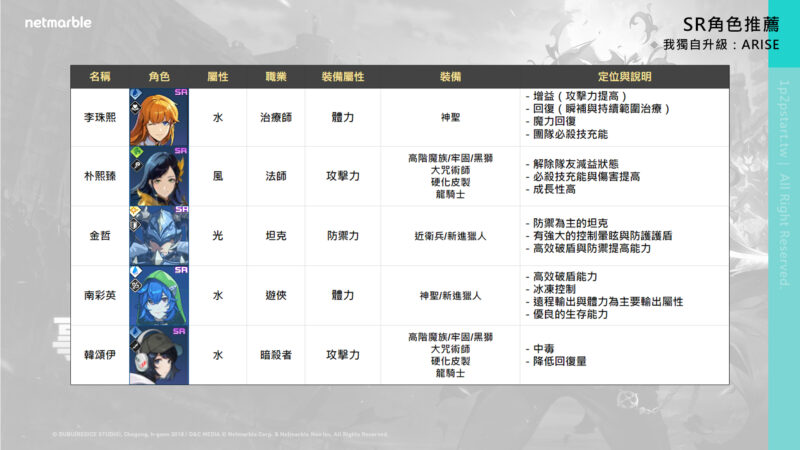The height and width of the screenshot is (450, 800).
Task: Click the netmarble logo
Action: click(58, 23)
